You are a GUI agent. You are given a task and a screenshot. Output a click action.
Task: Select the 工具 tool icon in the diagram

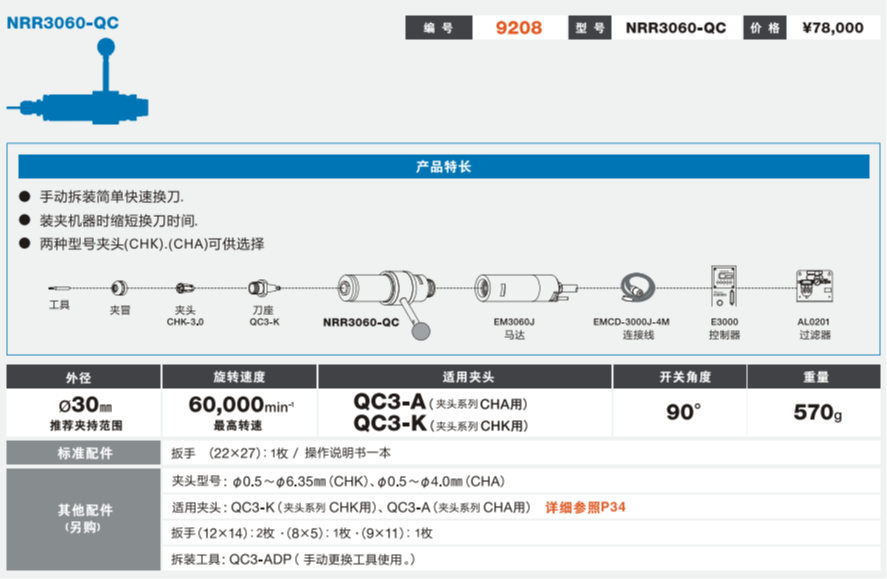click(60, 290)
